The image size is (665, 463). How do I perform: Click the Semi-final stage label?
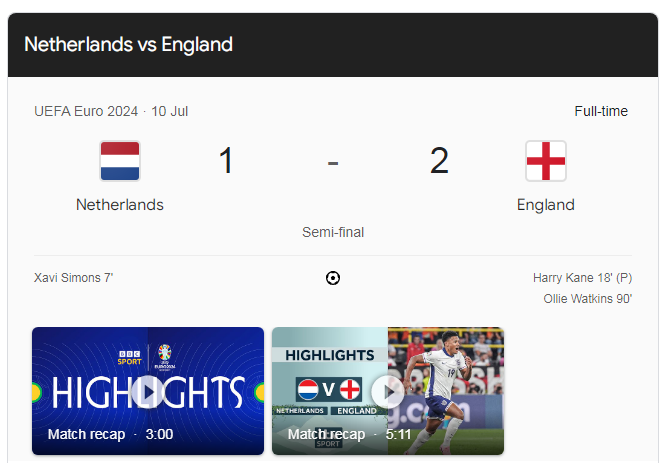pyautogui.click(x=333, y=232)
